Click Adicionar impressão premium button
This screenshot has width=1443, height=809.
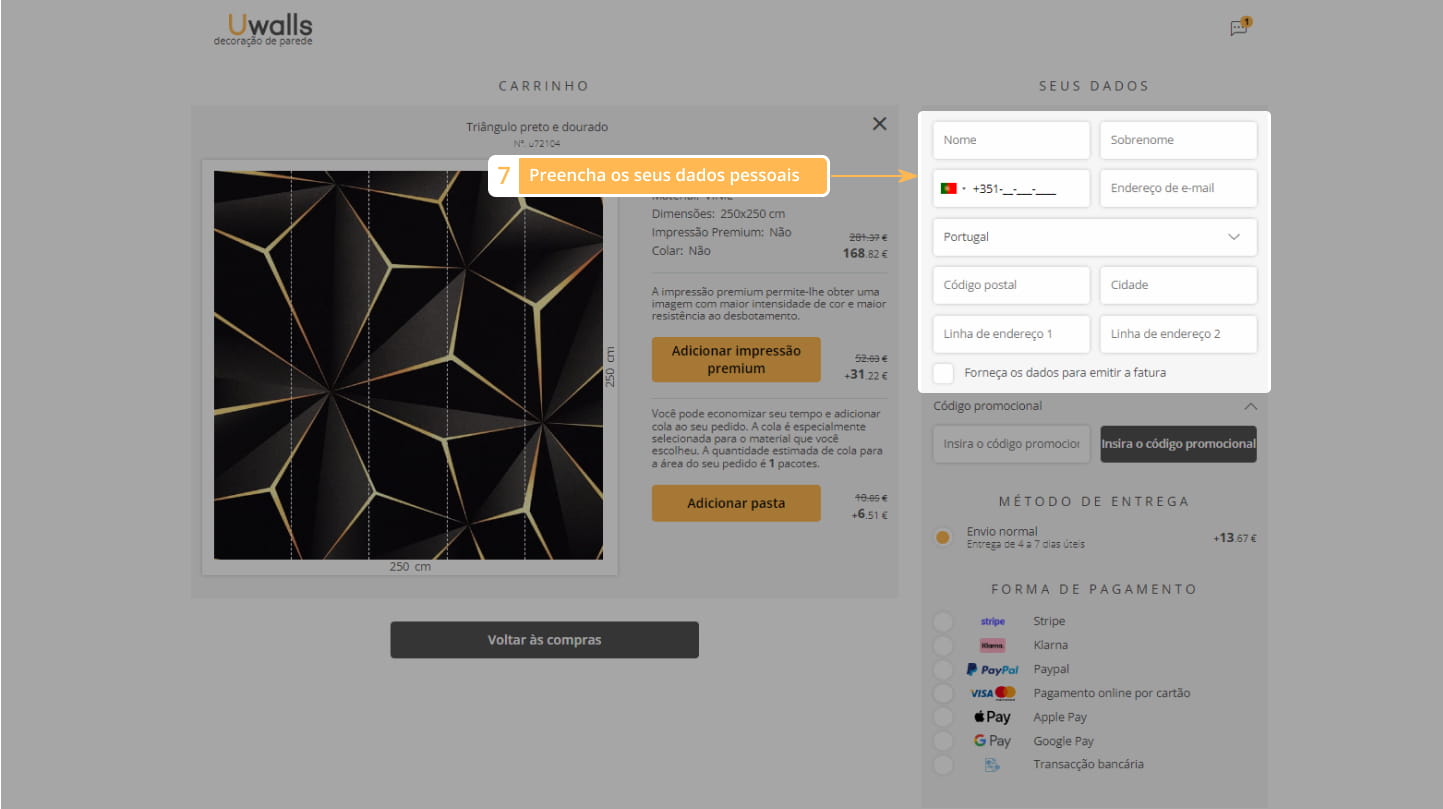[x=735, y=360]
